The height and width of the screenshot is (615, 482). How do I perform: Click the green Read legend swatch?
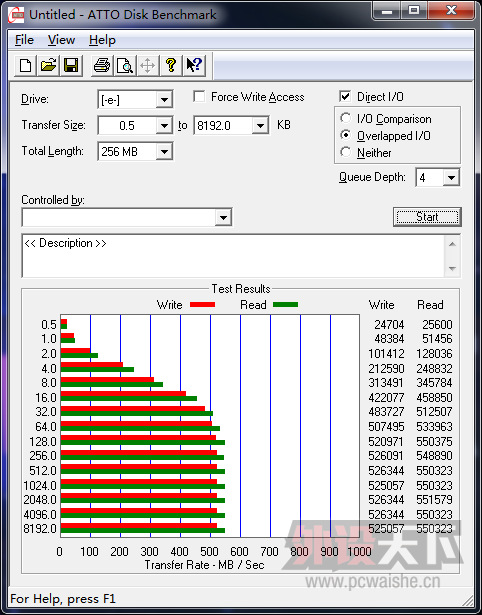tap(286, 304)
